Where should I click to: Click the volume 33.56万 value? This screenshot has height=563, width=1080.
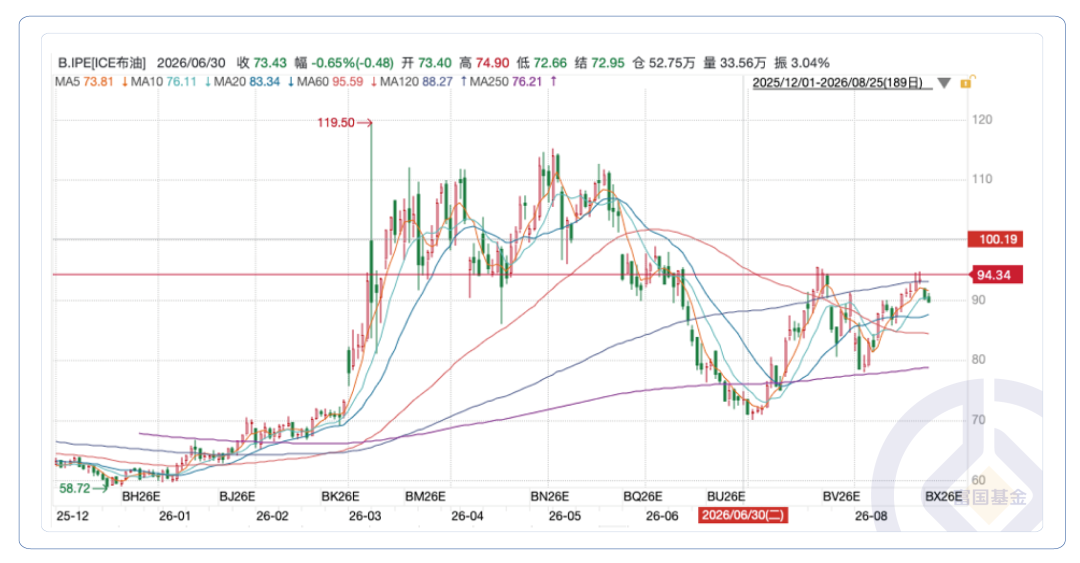click(x=742, y=63)
